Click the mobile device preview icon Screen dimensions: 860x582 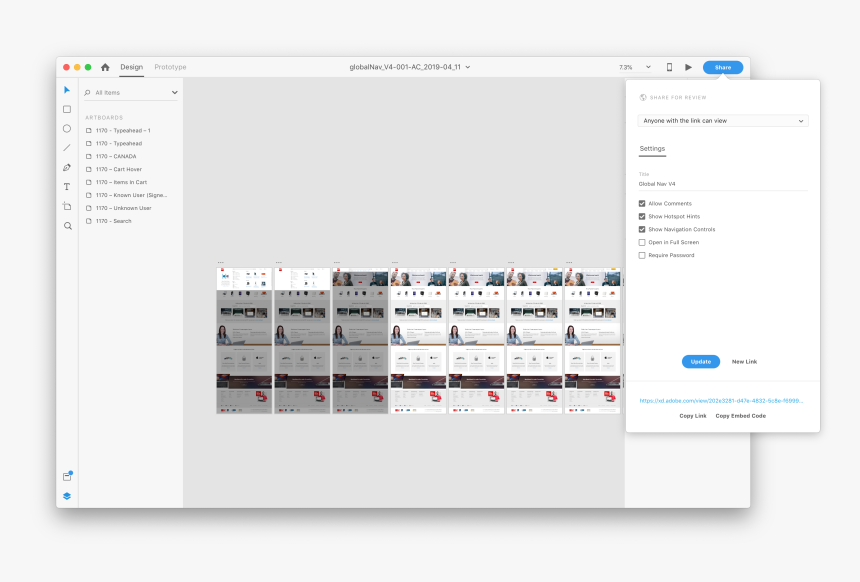(x=669, y=67)
